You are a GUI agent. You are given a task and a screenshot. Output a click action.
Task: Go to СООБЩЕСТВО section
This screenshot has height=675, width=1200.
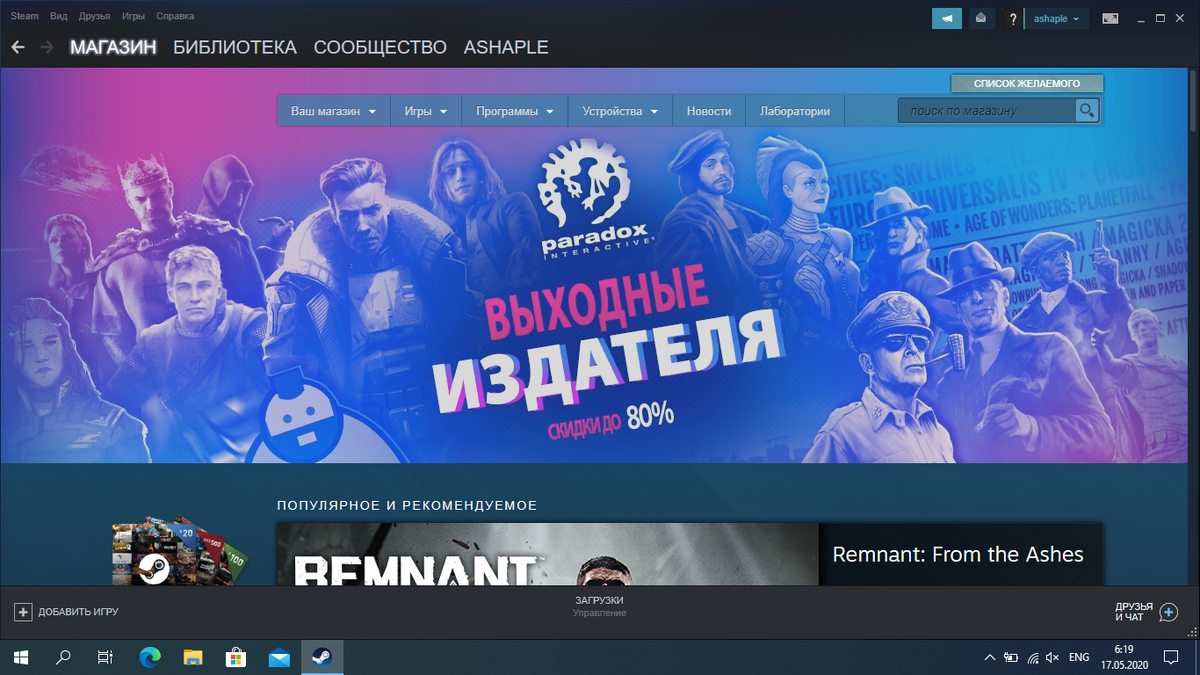point(380,47)
